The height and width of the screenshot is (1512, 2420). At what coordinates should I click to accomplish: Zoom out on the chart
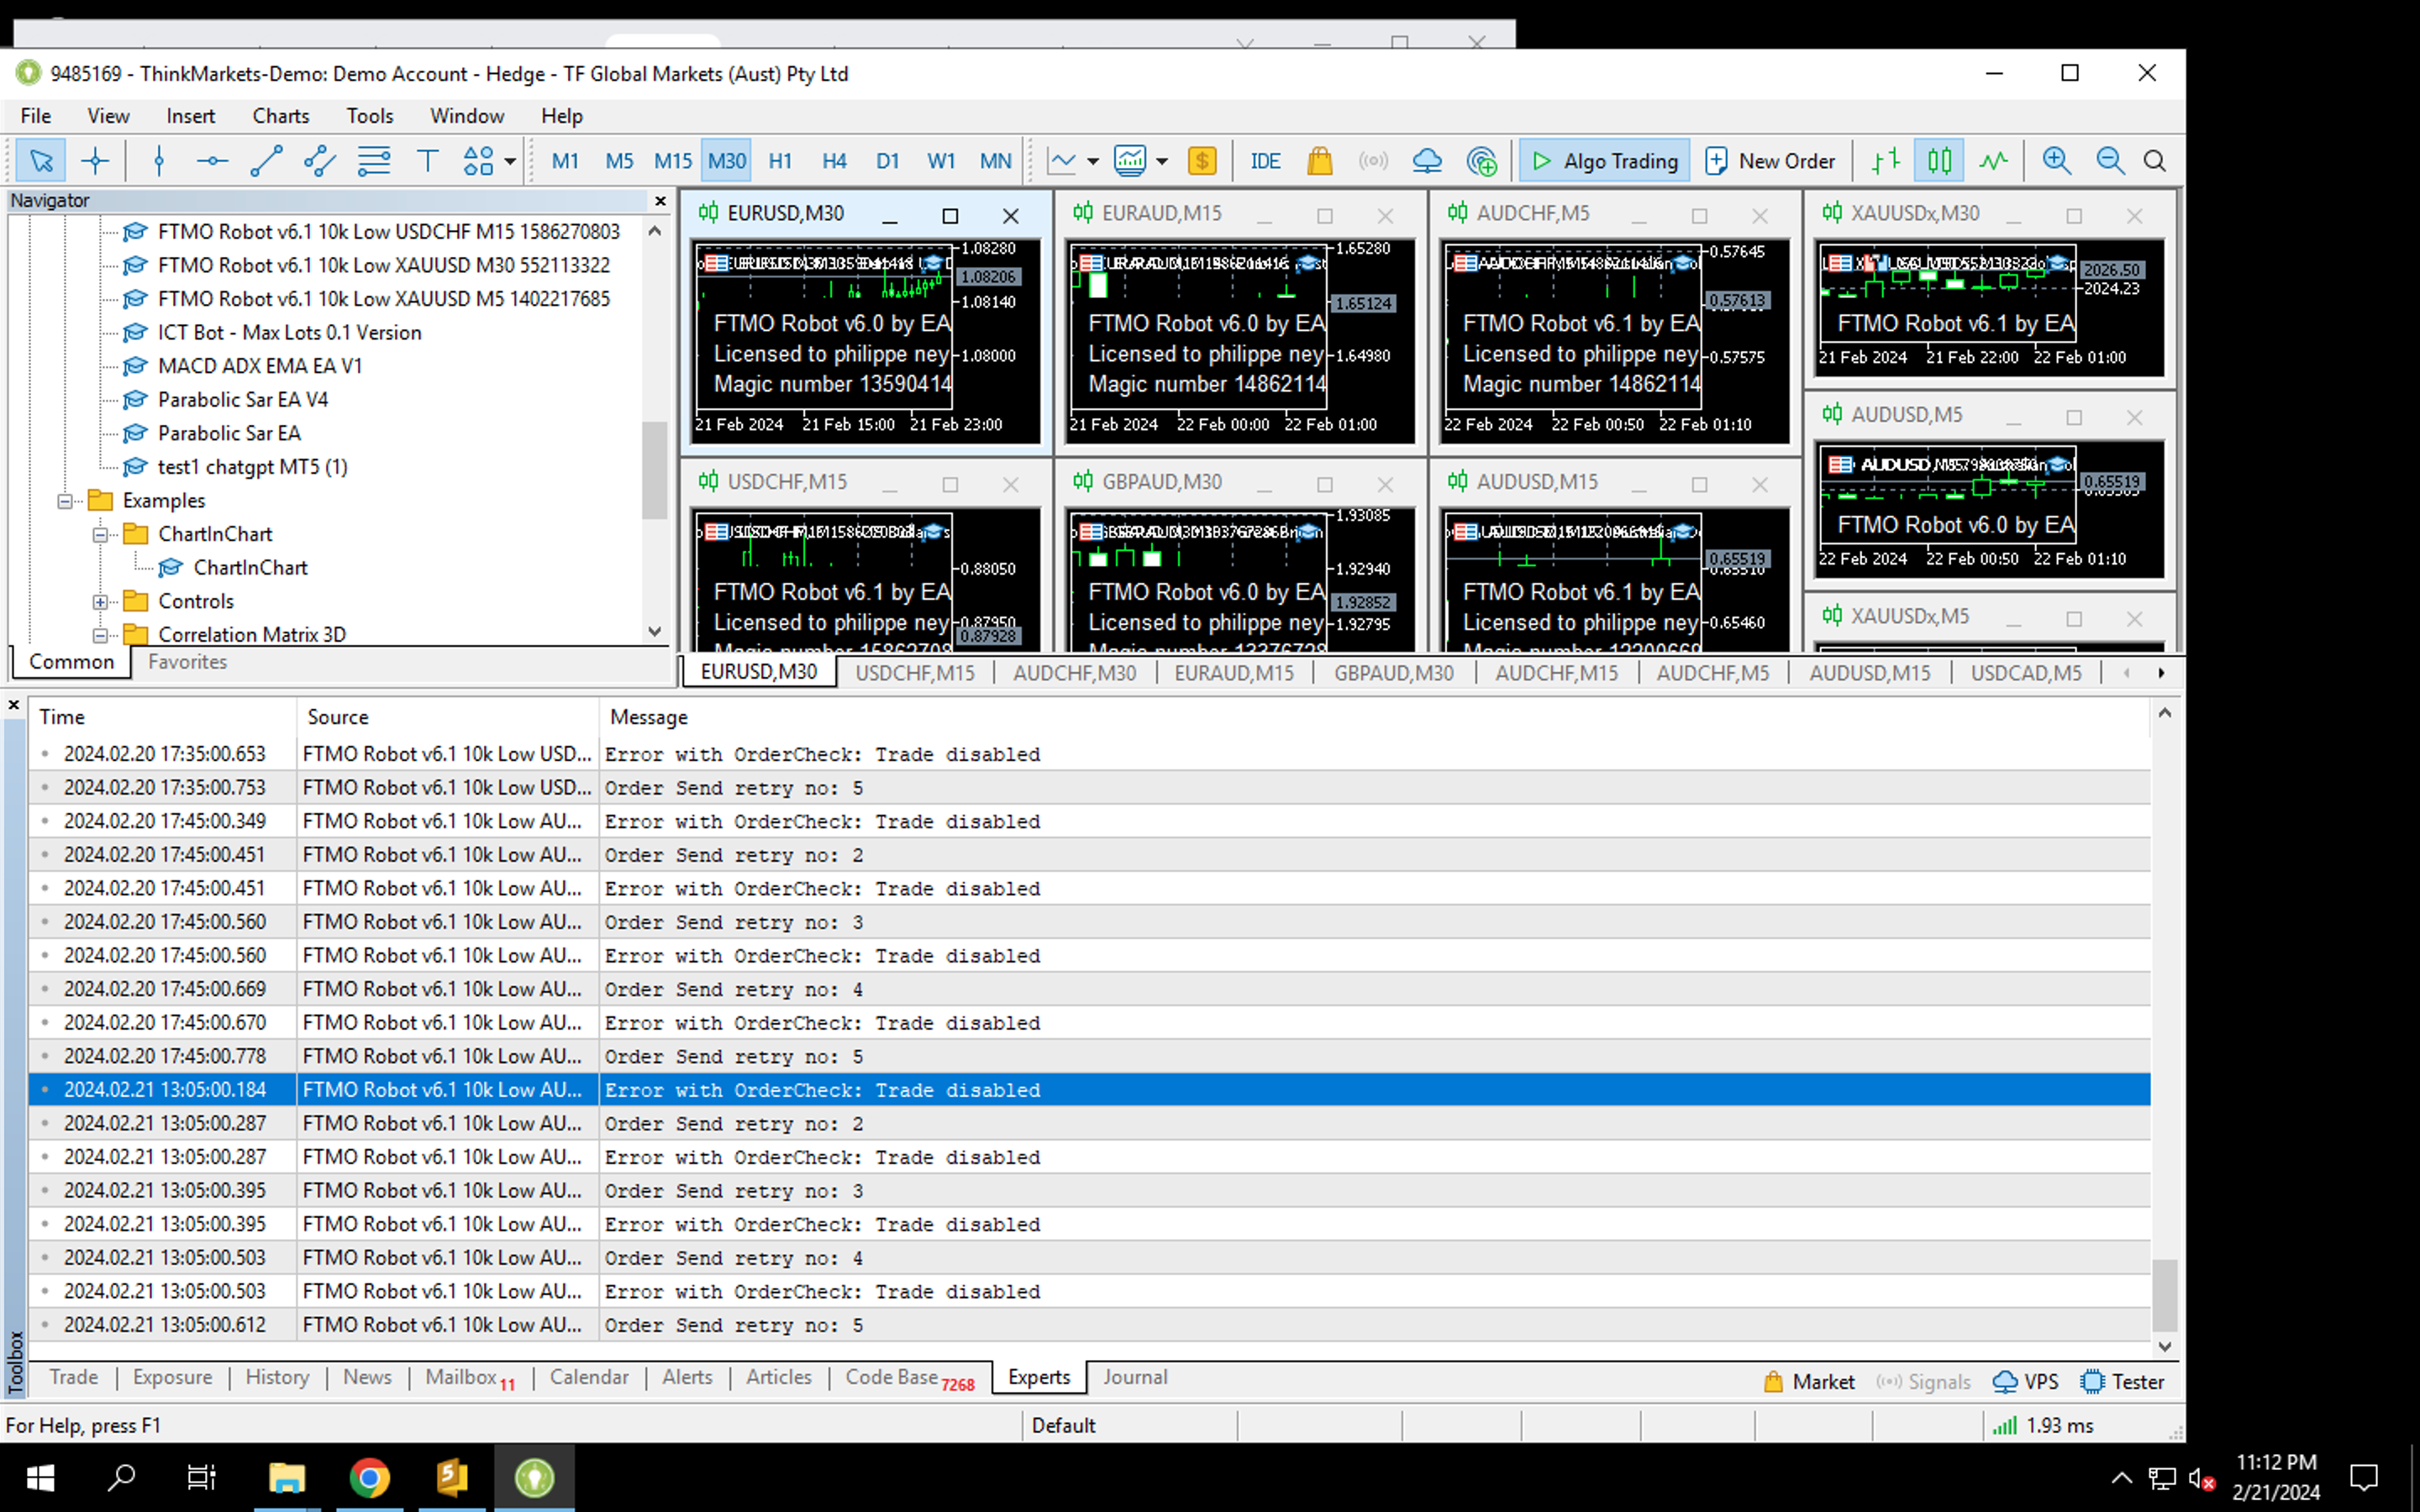[2110, 161]
